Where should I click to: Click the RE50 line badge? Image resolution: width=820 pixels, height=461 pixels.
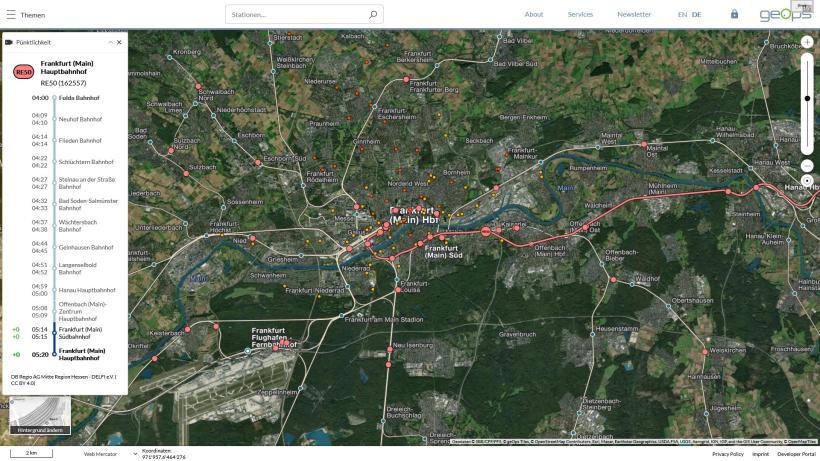click(x=24, y=72)
